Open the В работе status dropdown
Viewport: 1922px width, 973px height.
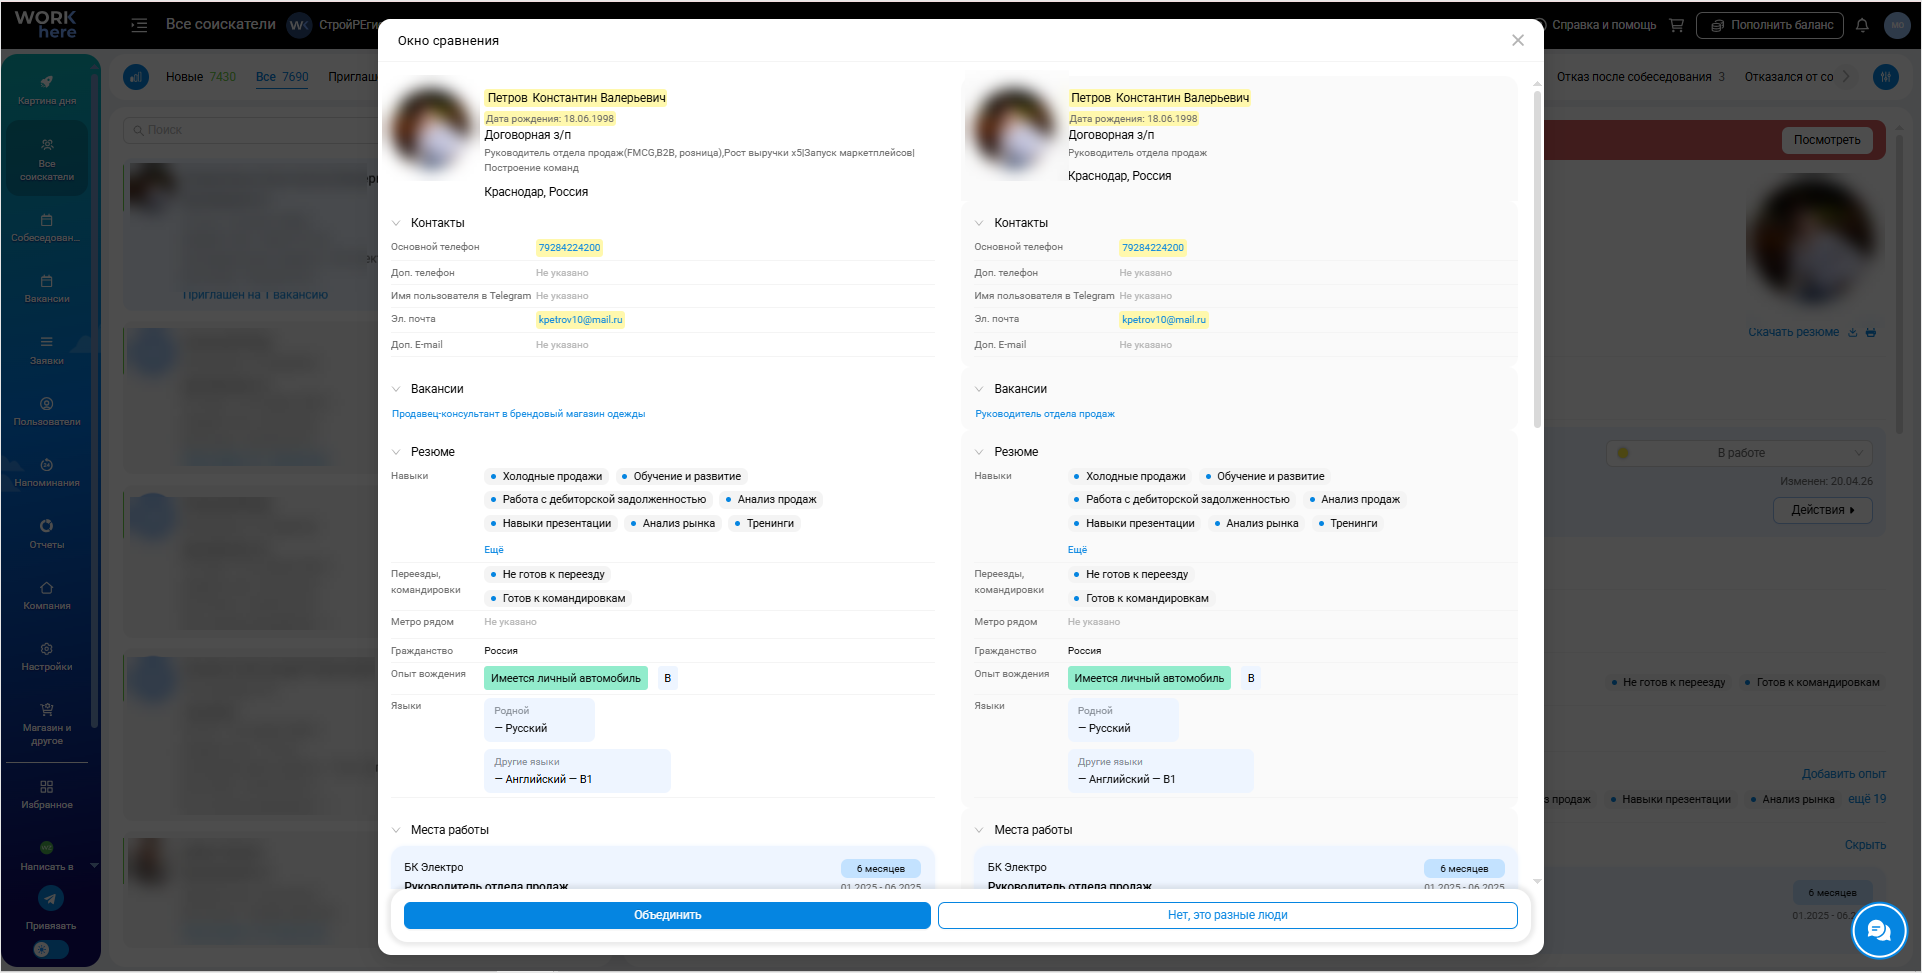(x=1740, y=453)
